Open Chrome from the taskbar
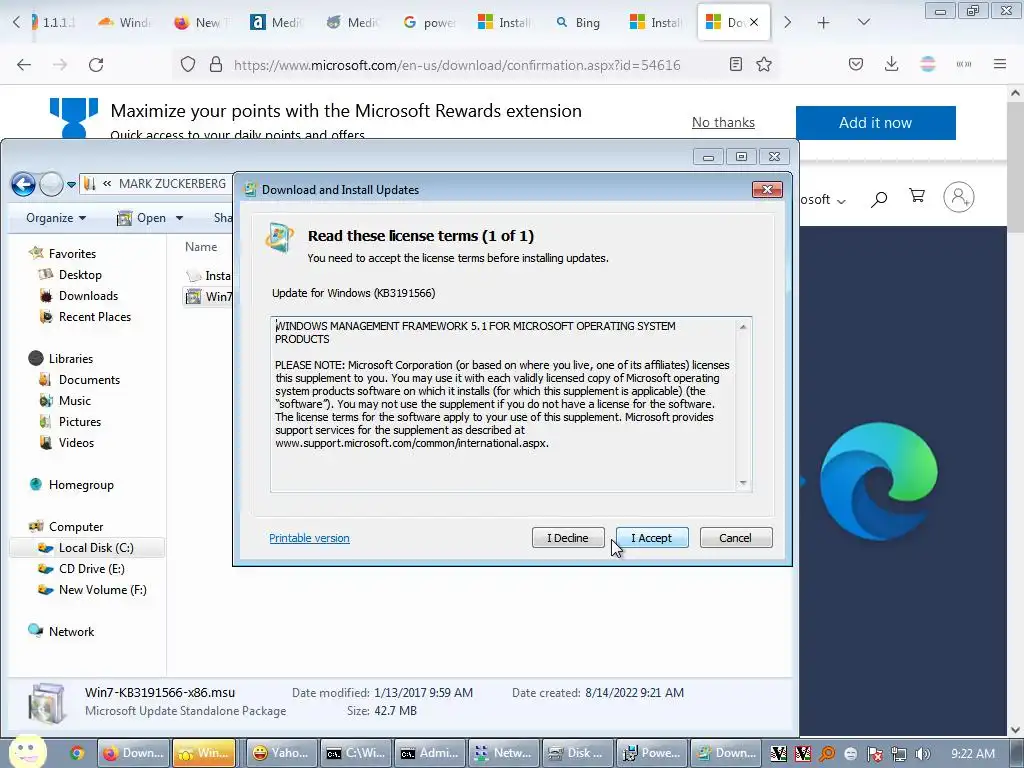Screen dimensions: 1024x768 [77, 753]
